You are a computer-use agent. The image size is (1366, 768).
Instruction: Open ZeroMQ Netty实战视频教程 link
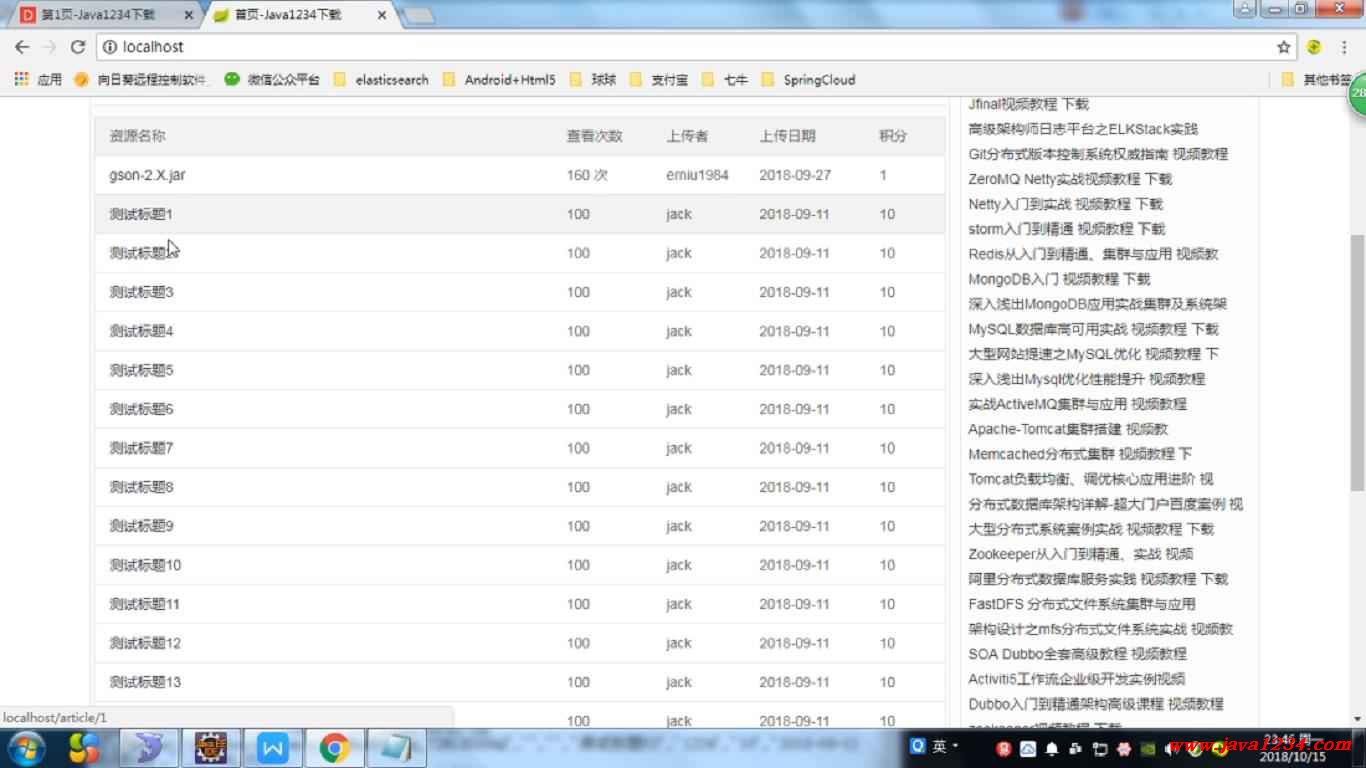coord(1070,179)
